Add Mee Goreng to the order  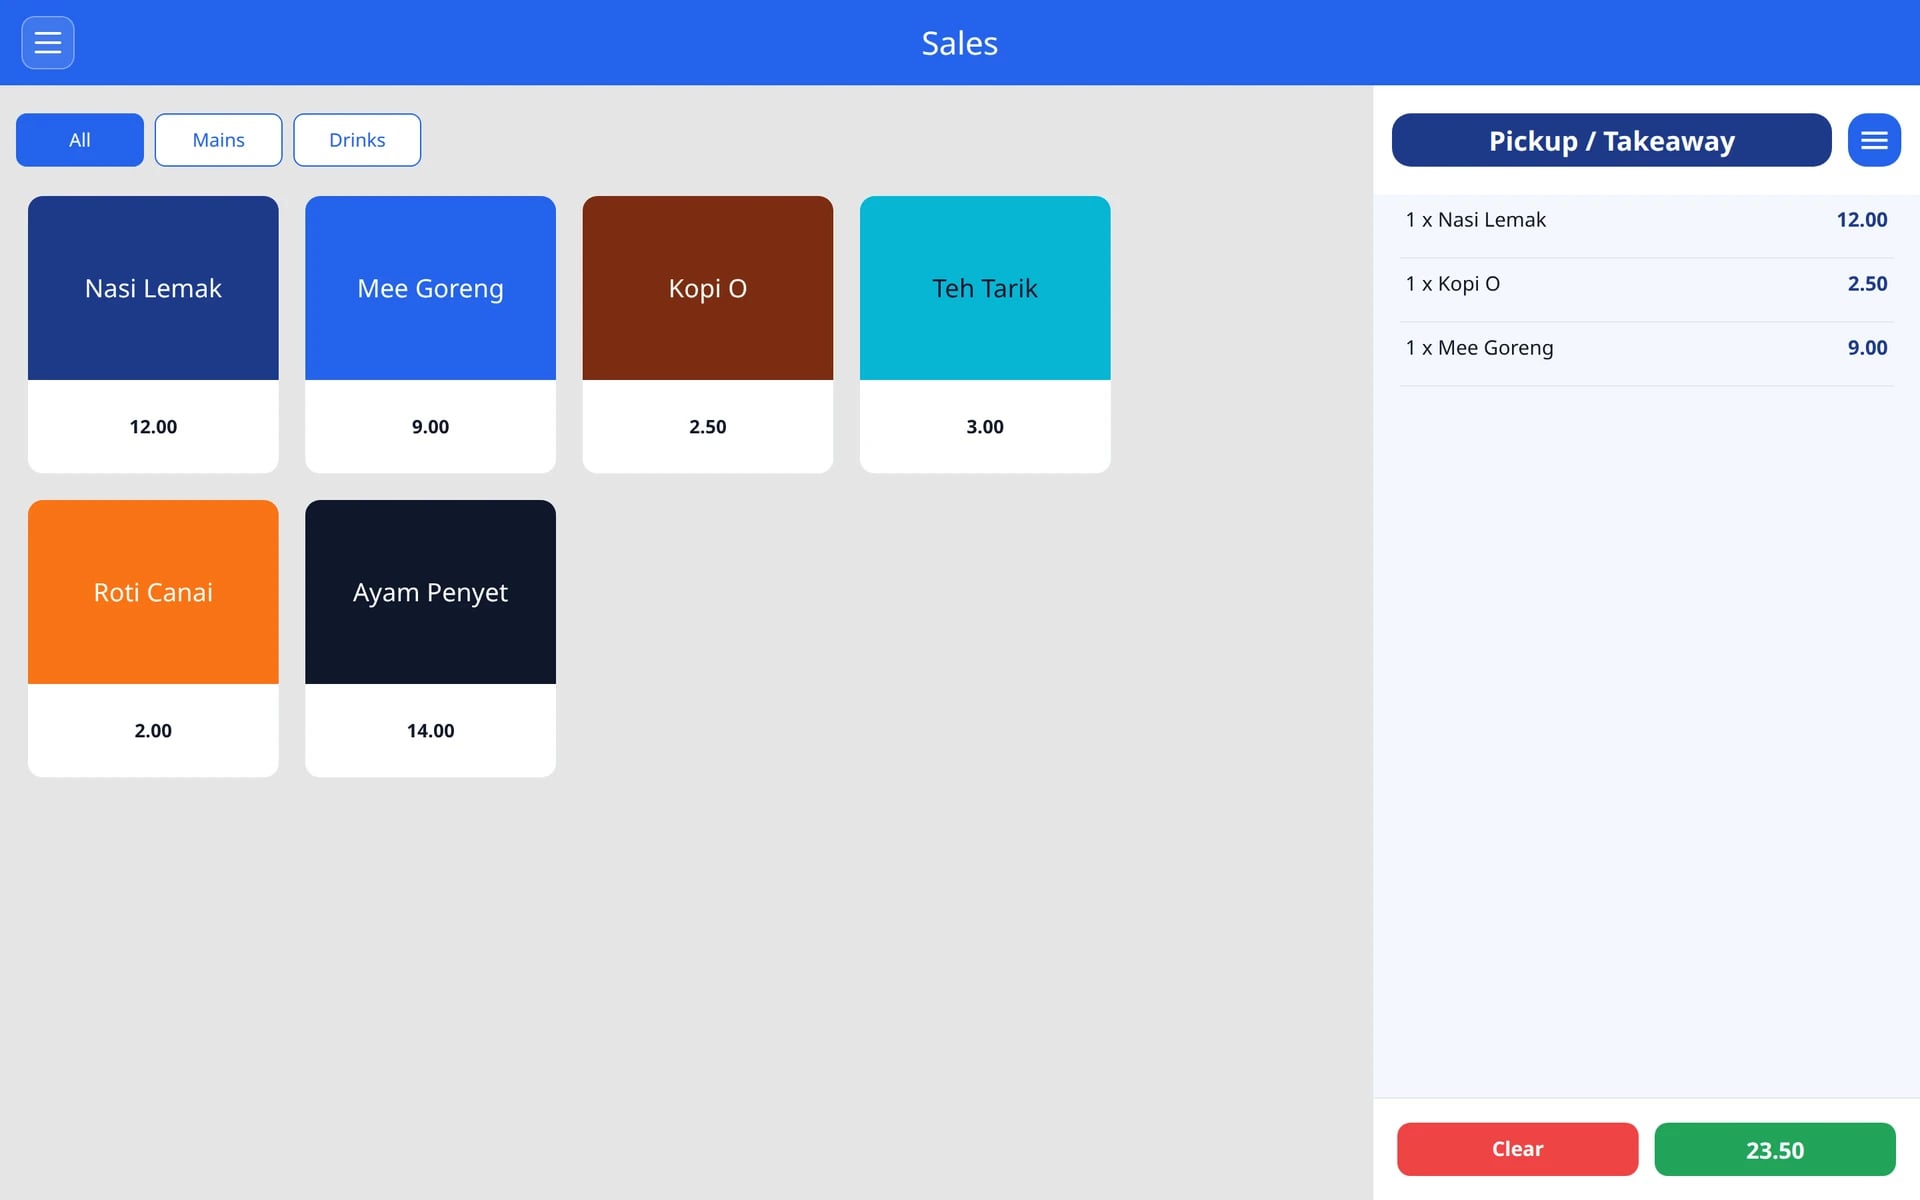coord(430,334)
